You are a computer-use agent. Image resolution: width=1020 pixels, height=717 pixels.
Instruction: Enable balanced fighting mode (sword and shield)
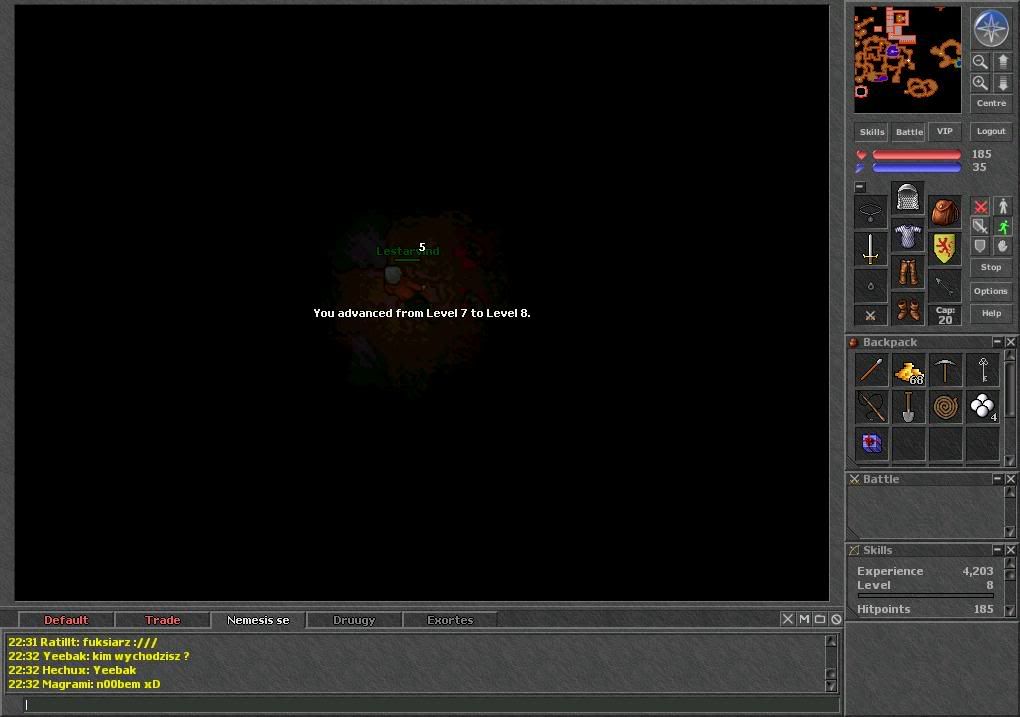click(980, 226)
